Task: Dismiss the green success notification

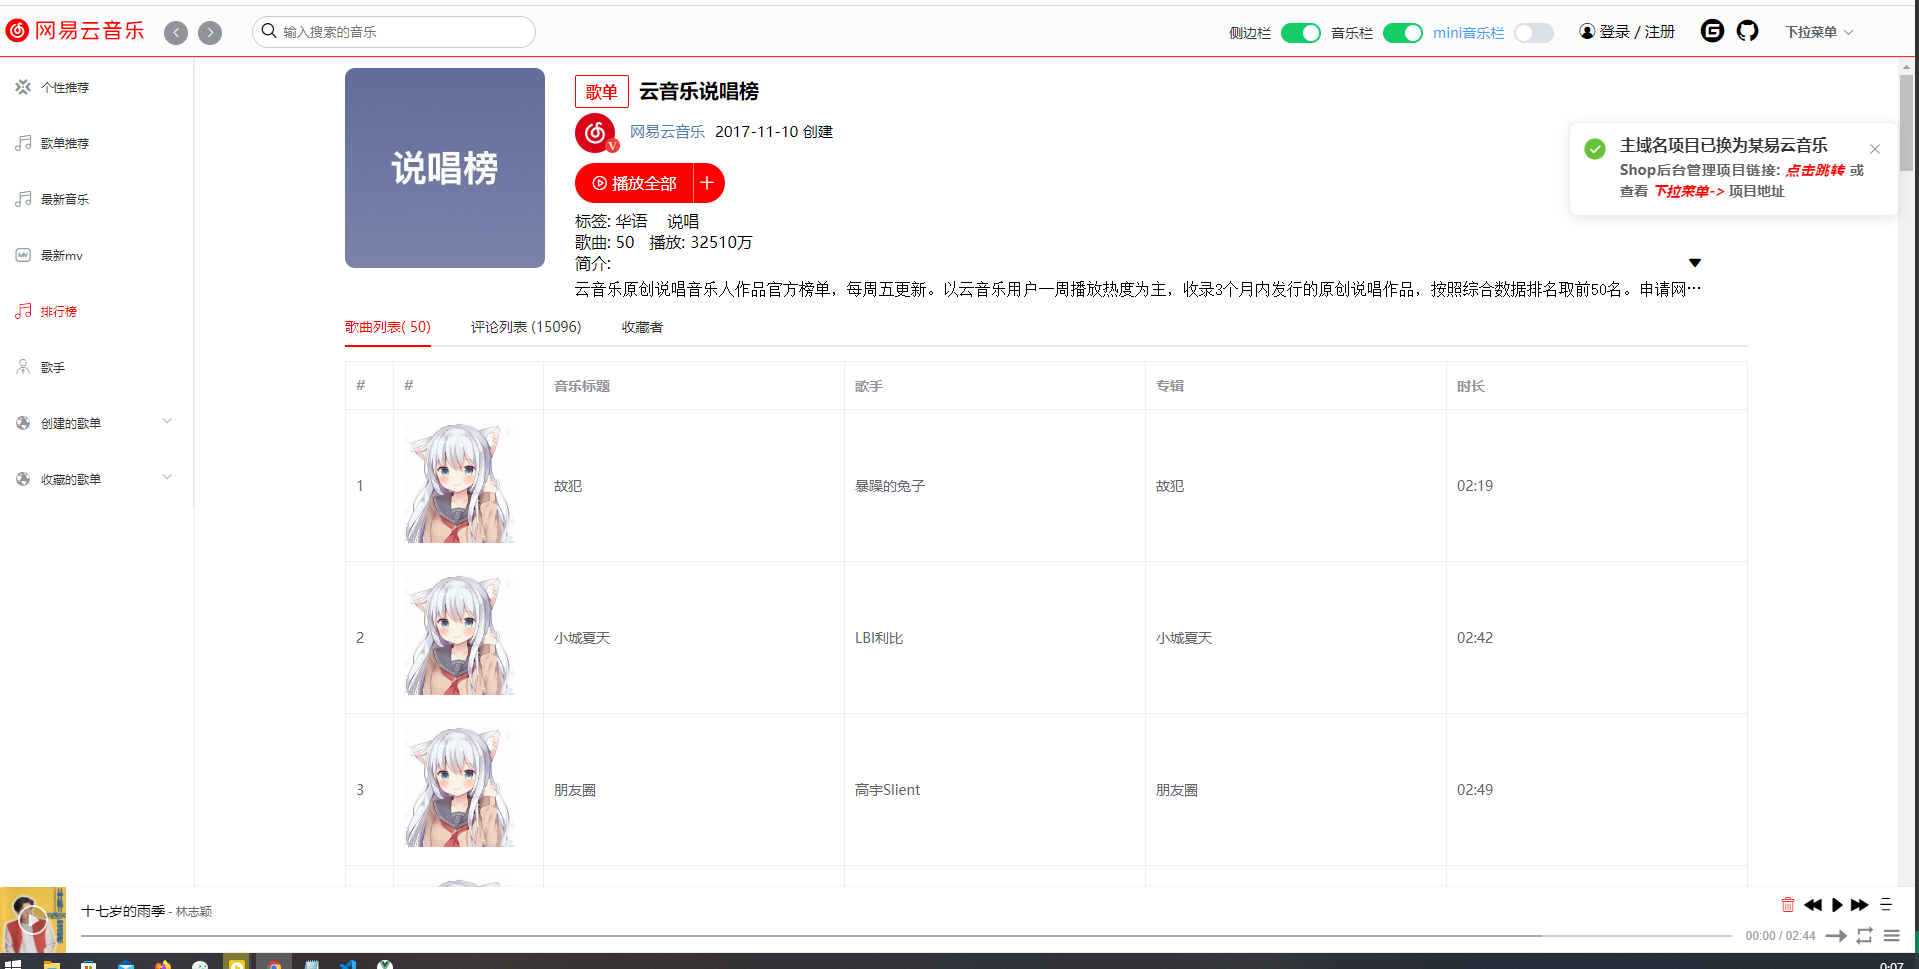Action: pos(1875,149)
